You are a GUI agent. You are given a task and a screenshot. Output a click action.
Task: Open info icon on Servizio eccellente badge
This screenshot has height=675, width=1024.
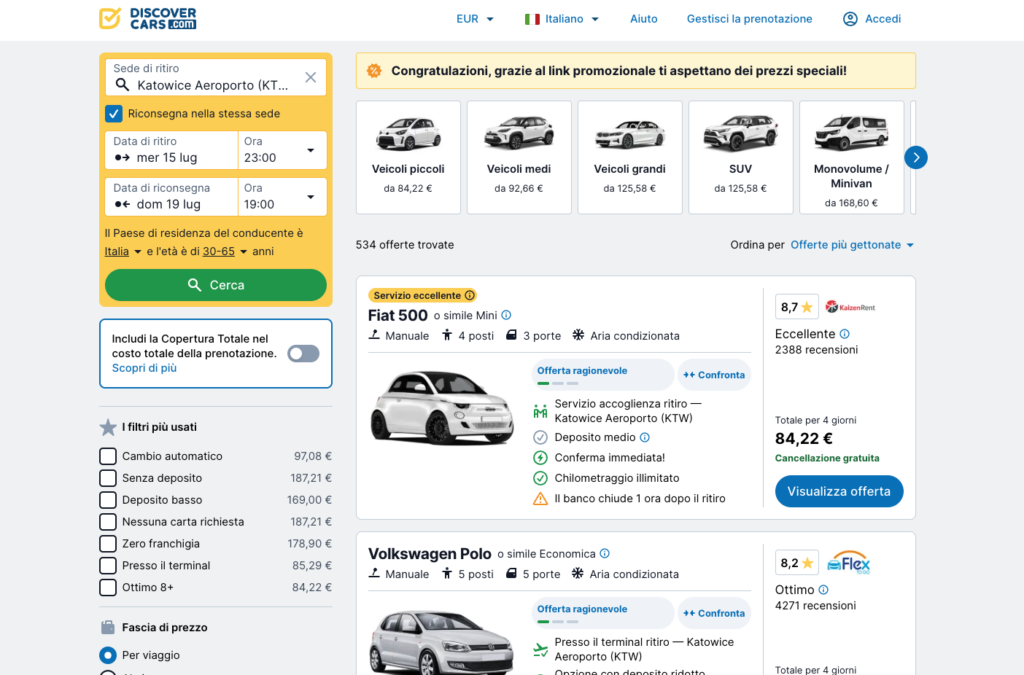(470, 295)
